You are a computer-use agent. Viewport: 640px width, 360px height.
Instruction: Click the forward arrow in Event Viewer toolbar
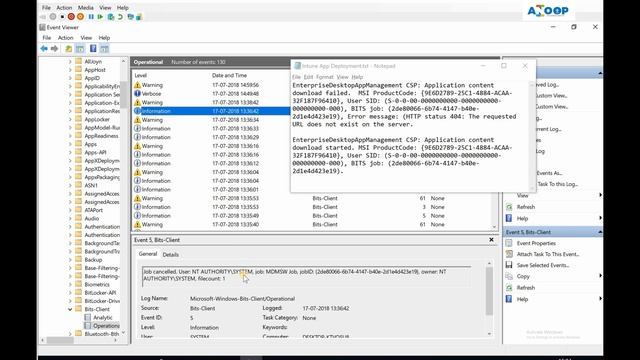(54, 49)
